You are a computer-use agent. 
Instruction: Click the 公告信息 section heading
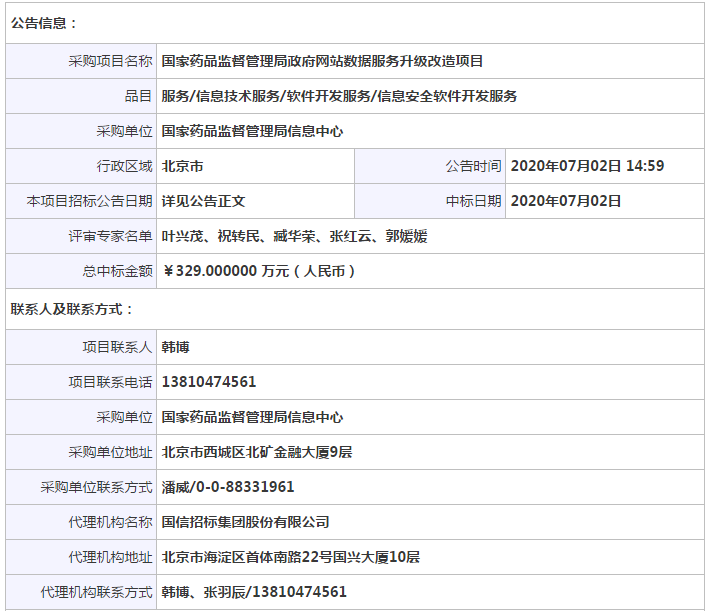pos(44,23)
